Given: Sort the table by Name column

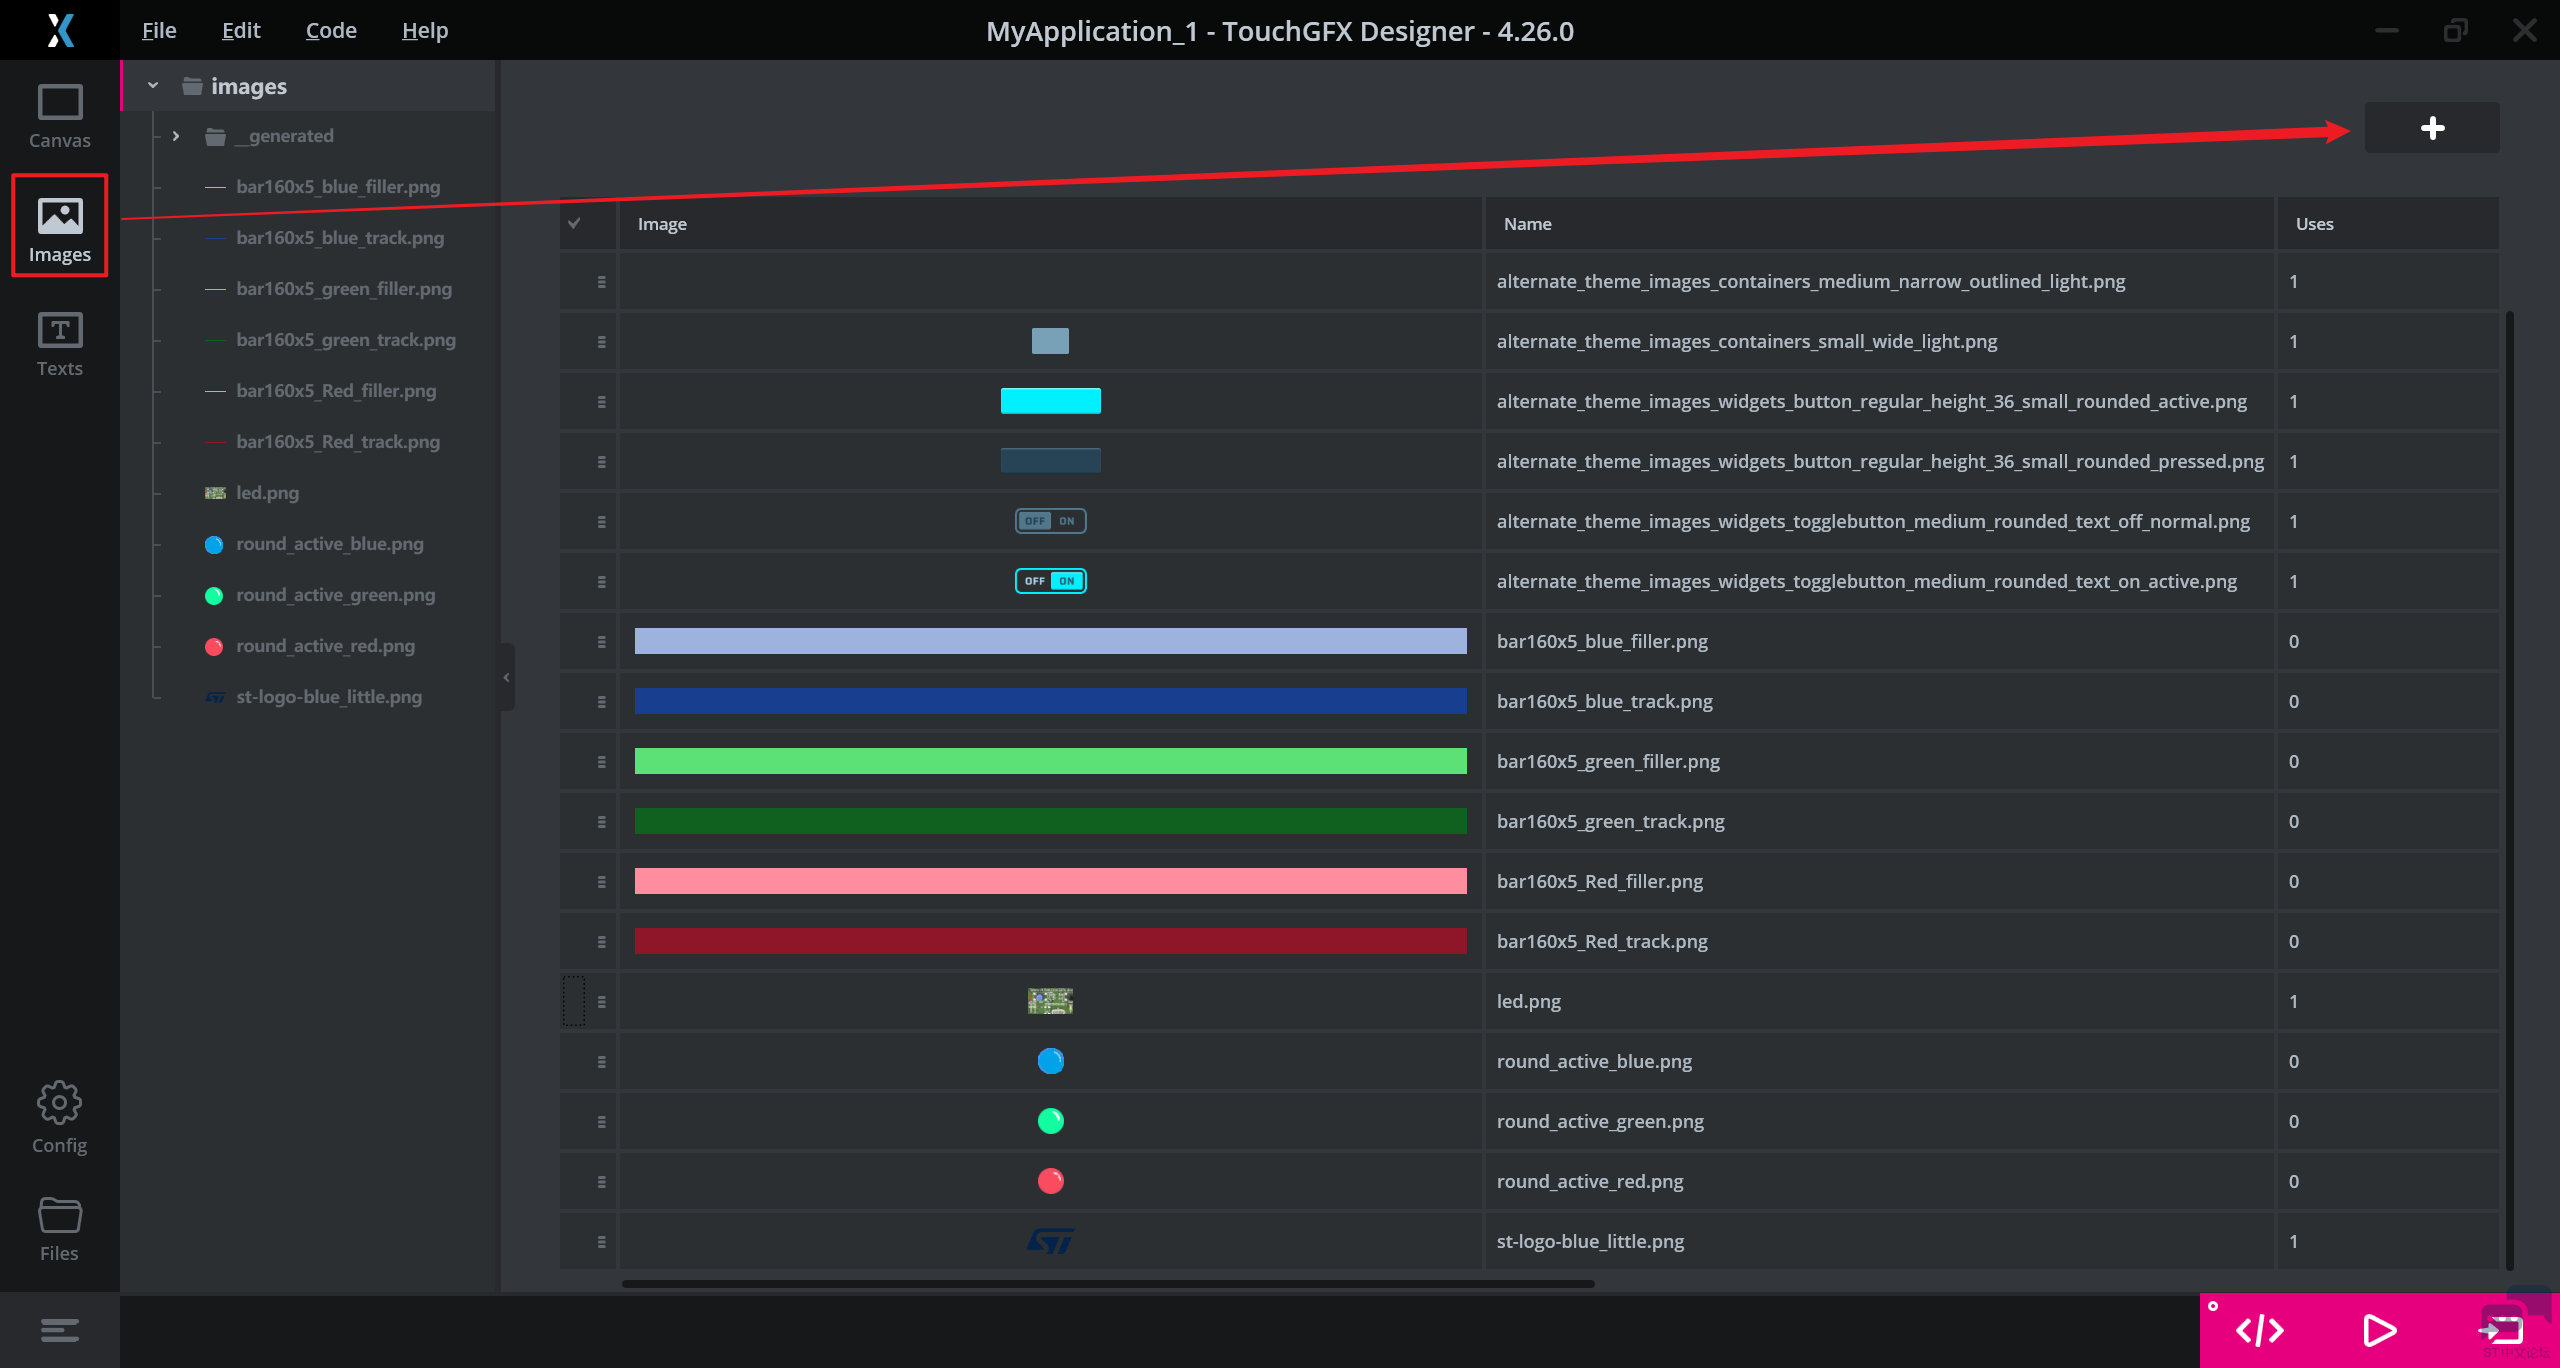Looking at the screenshot, I should [1527, 224].
